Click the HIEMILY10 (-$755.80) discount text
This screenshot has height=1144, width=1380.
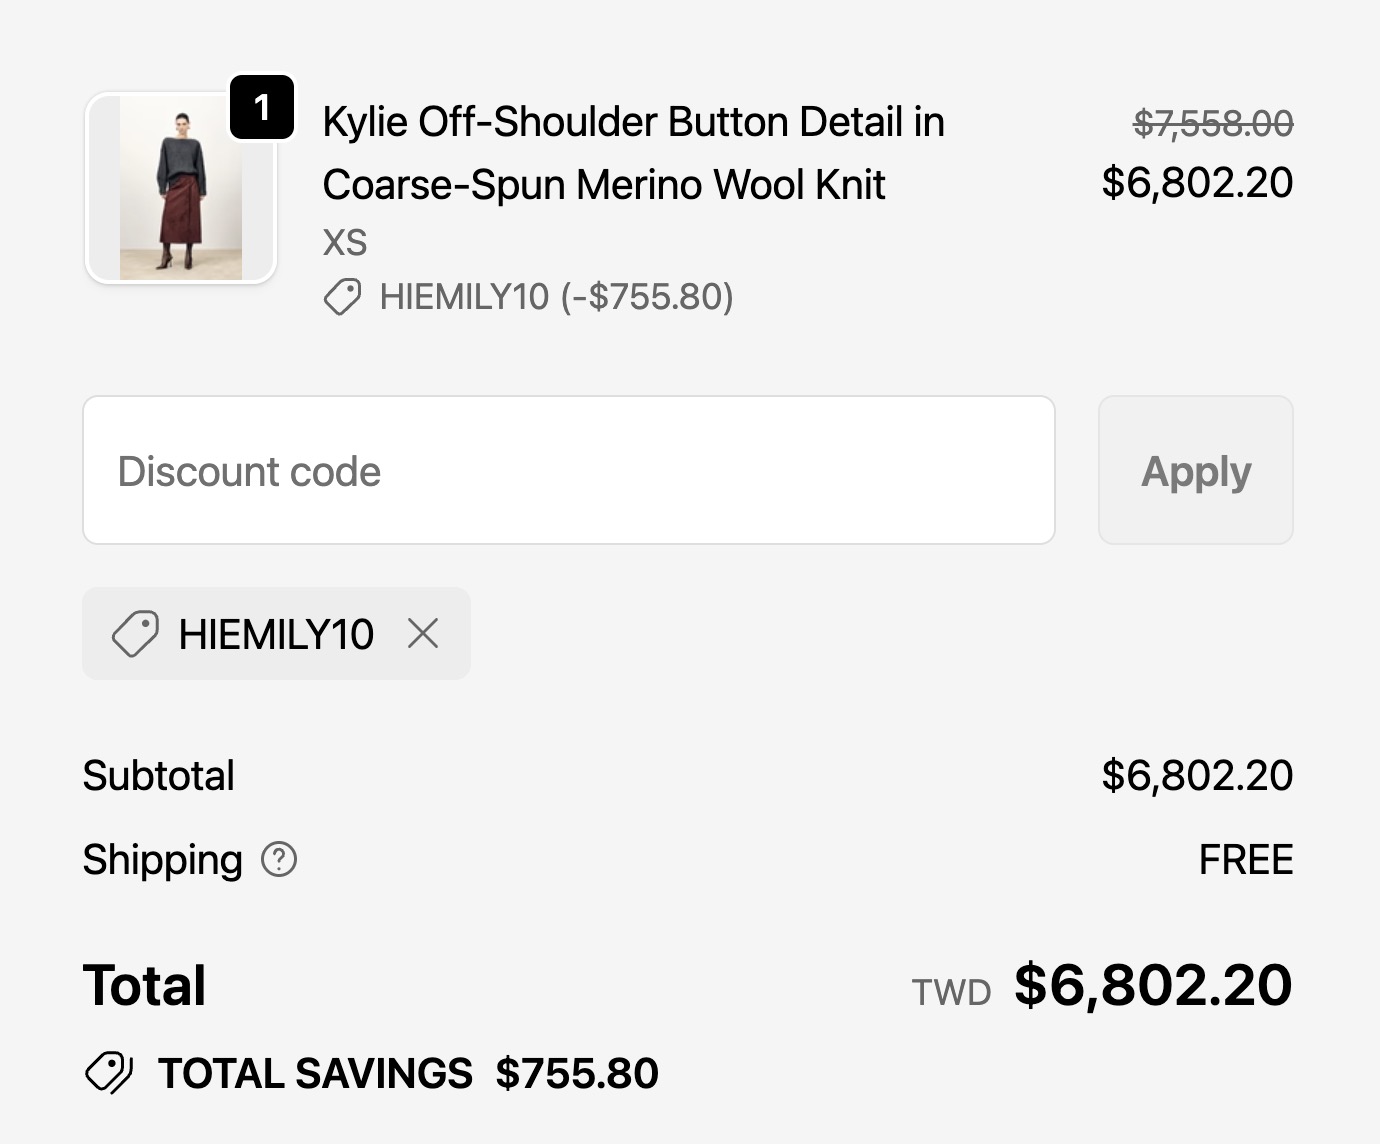[x=556, y=297]
